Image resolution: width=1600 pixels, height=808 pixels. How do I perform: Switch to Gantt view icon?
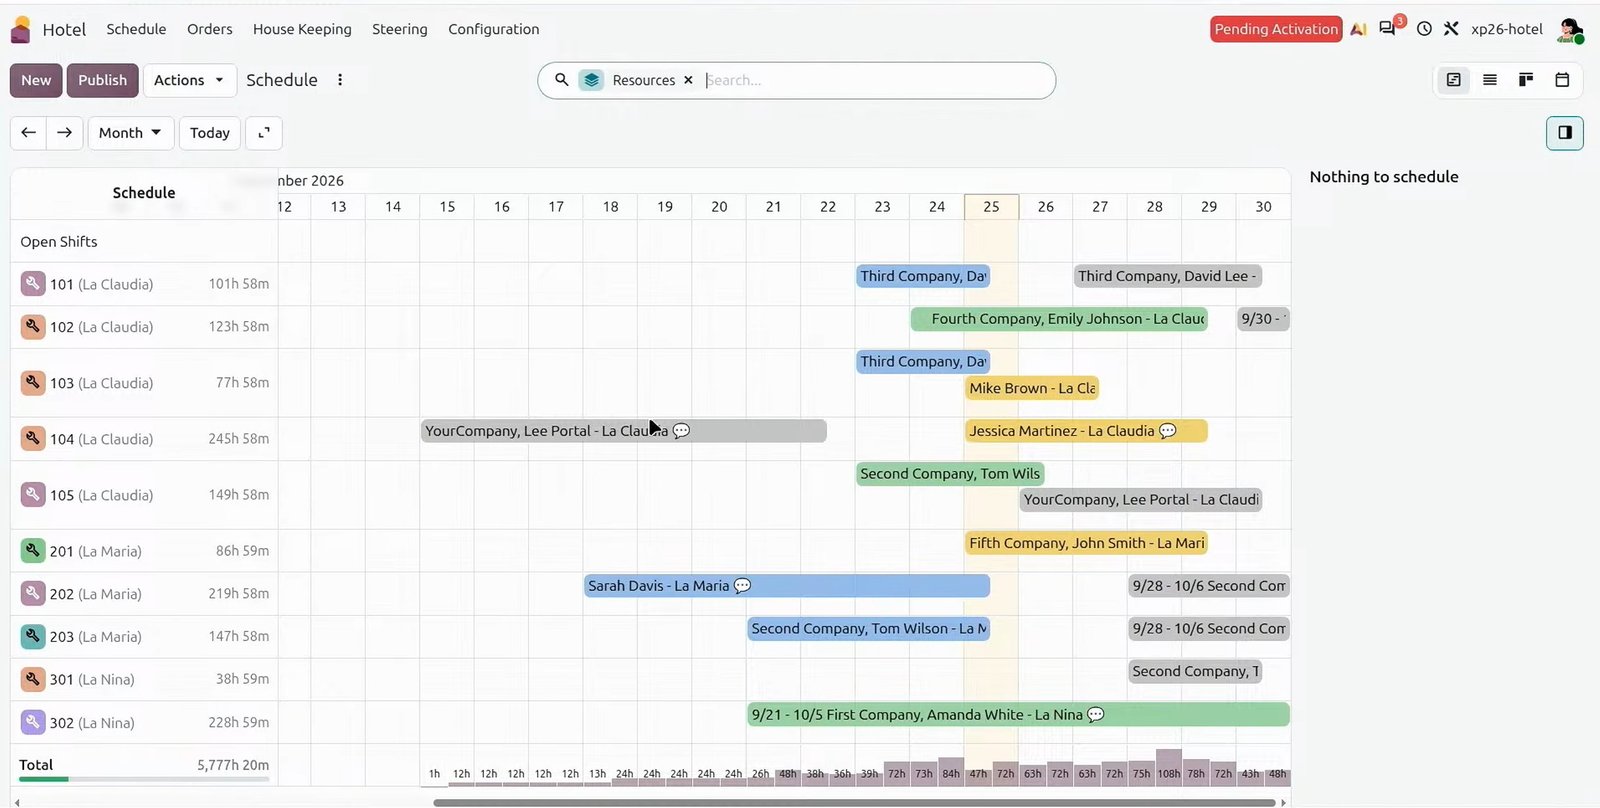(x=1454, y=80)
